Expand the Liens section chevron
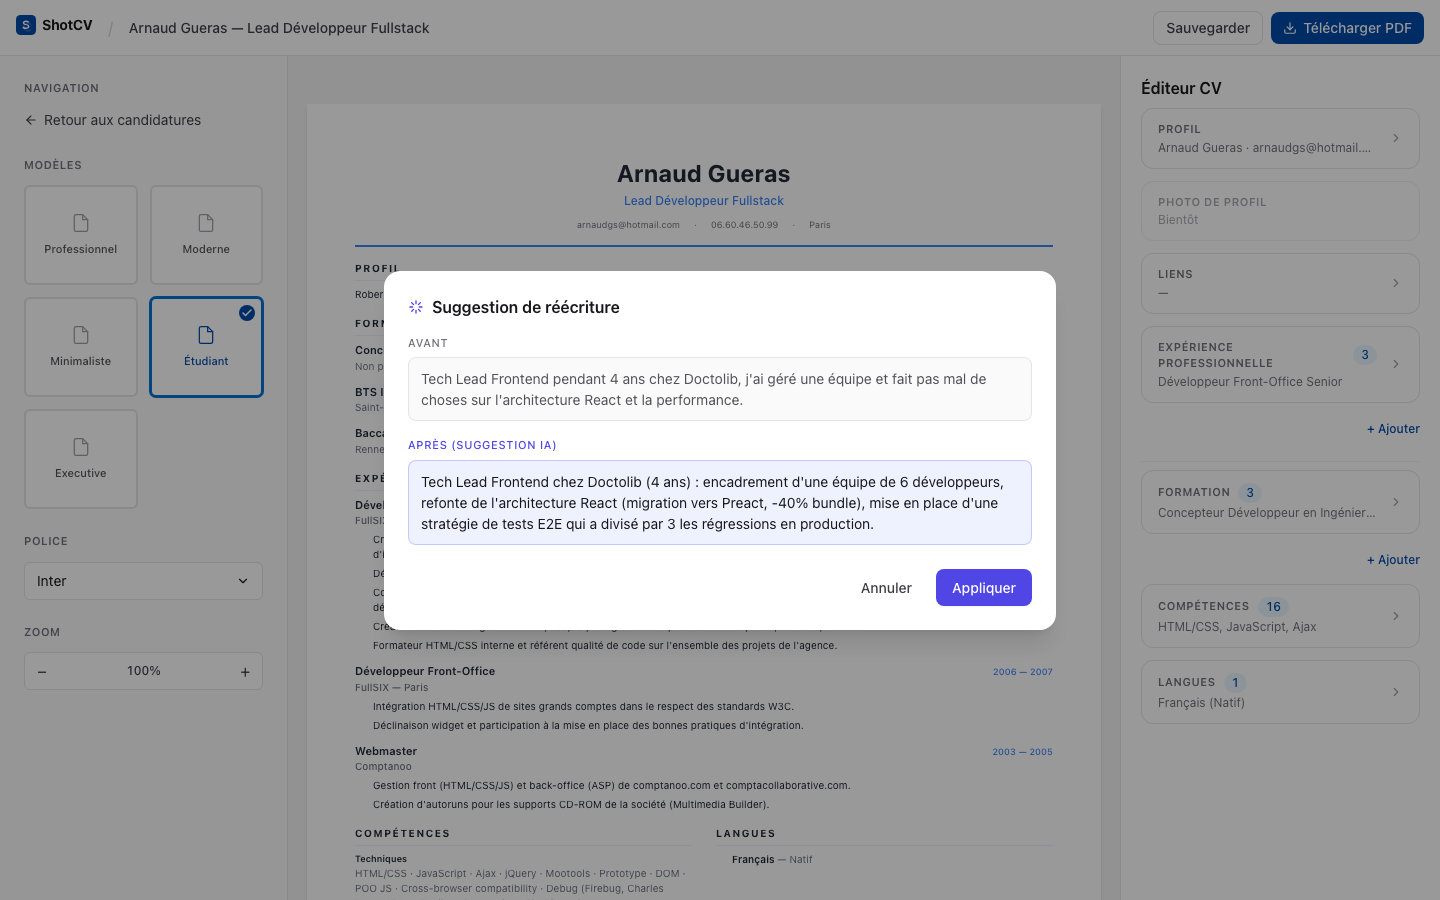1440x900 pixels. point(1396,283)
